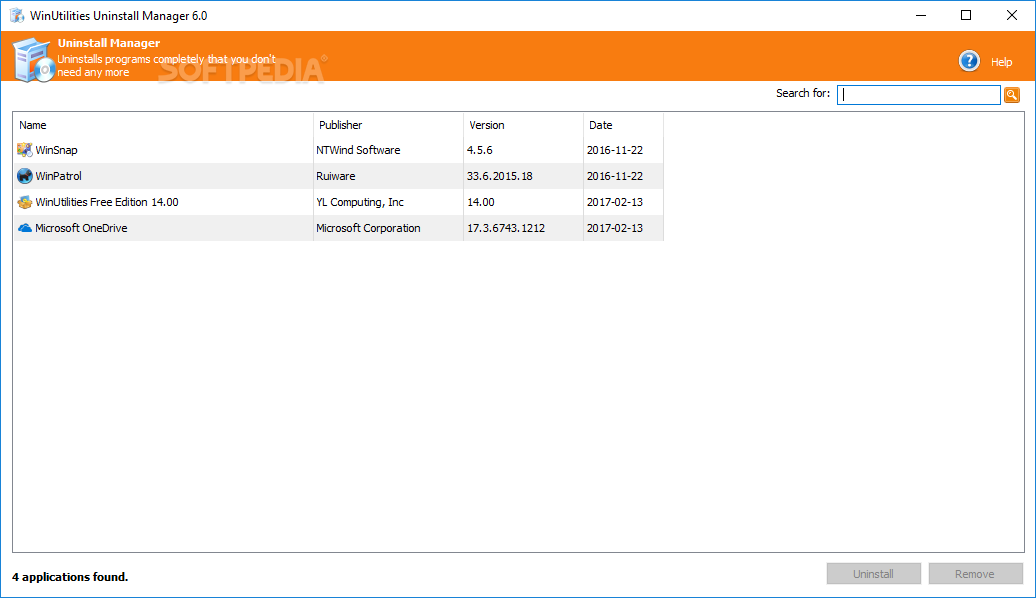Image resolution: width=1036 pixels, height=598 pixels.
Task: Click the Uninstall Manager header logo icon
Action: 32,60
